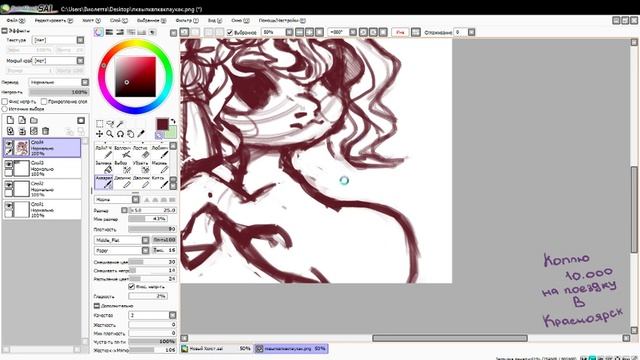Select the rotate canvas tool
Viewport: 640px width, 360px height.
120,133
